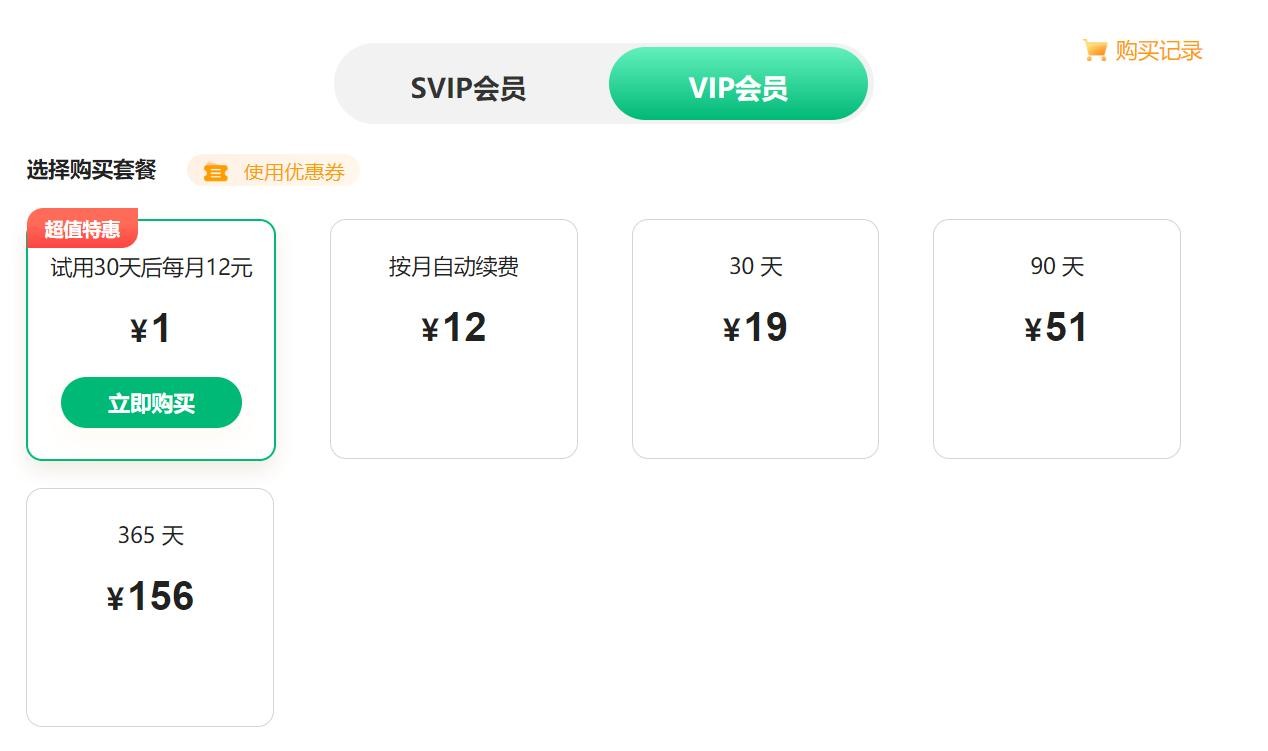Image resolution: width=1268 pixels, height=751 pixels.
Task: Click the ¥156 yearly price
Action: 150,597
